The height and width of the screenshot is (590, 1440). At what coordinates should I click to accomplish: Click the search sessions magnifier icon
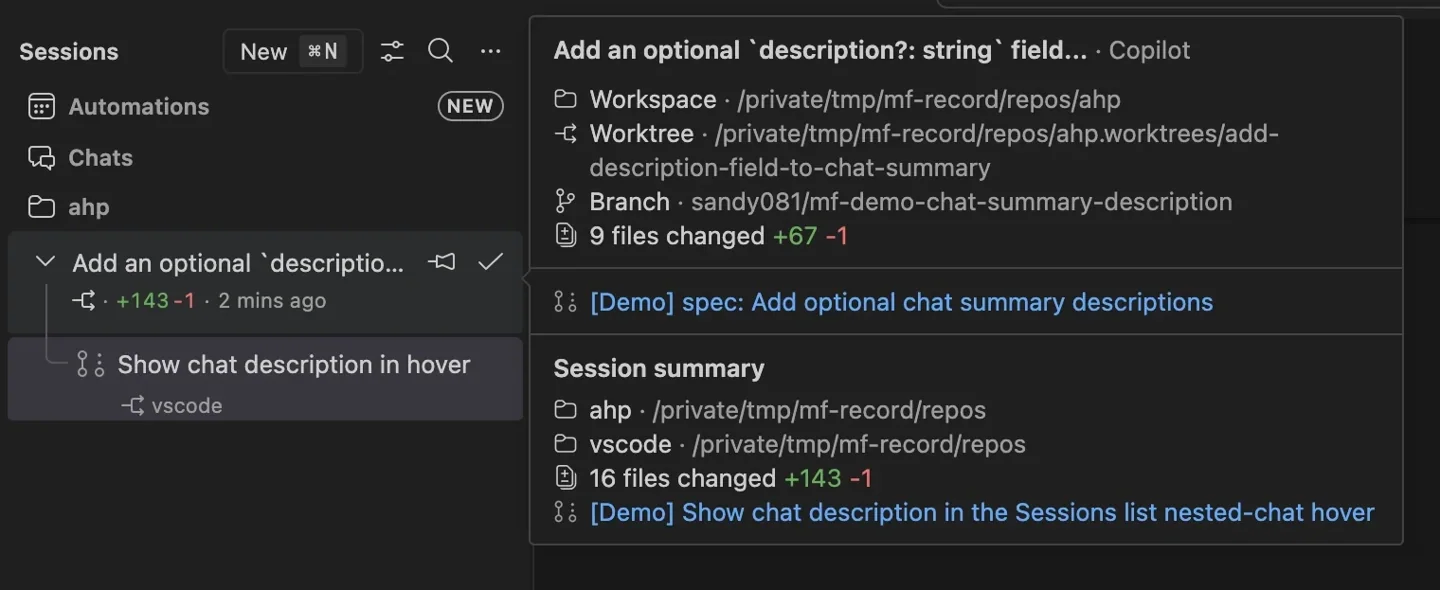[440, 51]
